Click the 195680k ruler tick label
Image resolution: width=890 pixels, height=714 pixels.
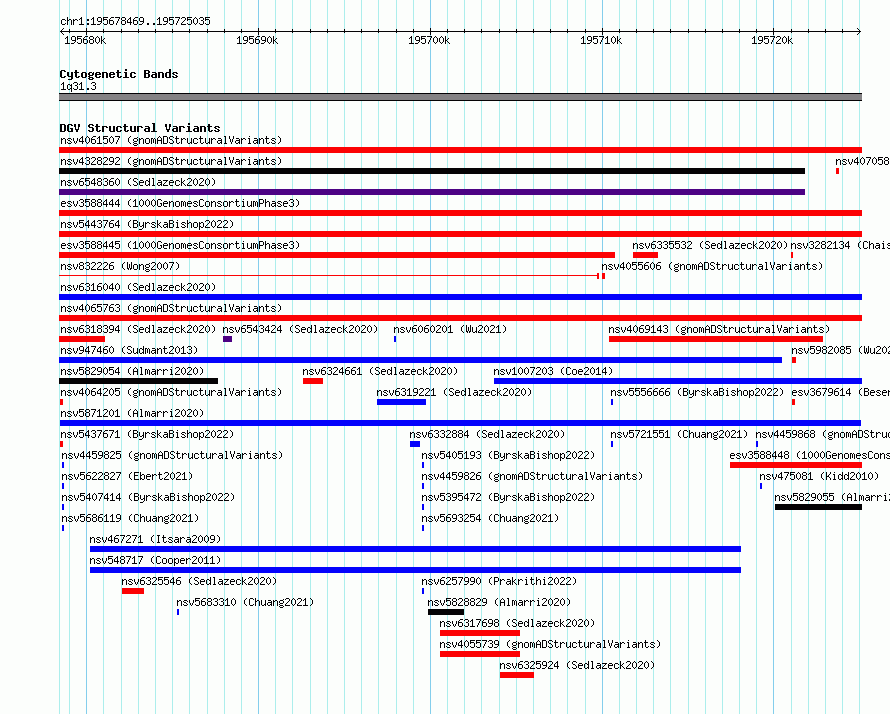[x=85, y=40]
